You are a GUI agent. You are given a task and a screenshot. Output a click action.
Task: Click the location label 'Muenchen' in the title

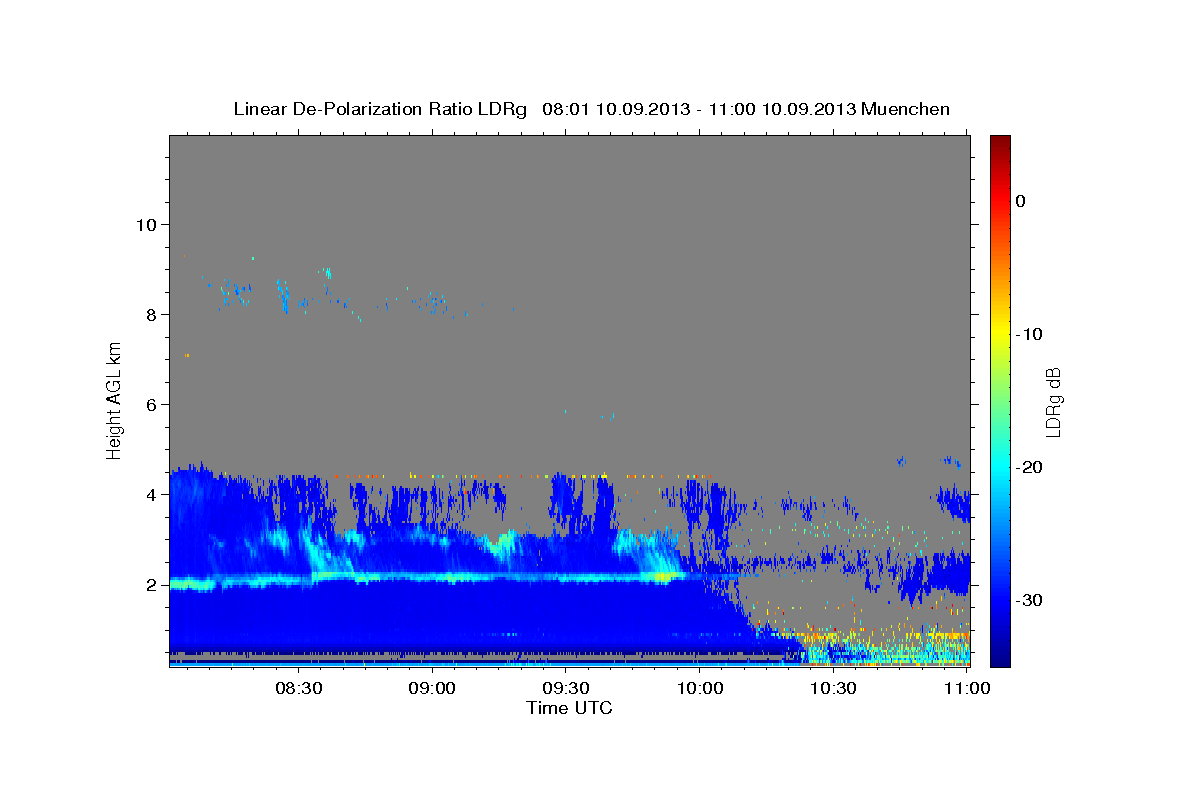pos(906,109)
